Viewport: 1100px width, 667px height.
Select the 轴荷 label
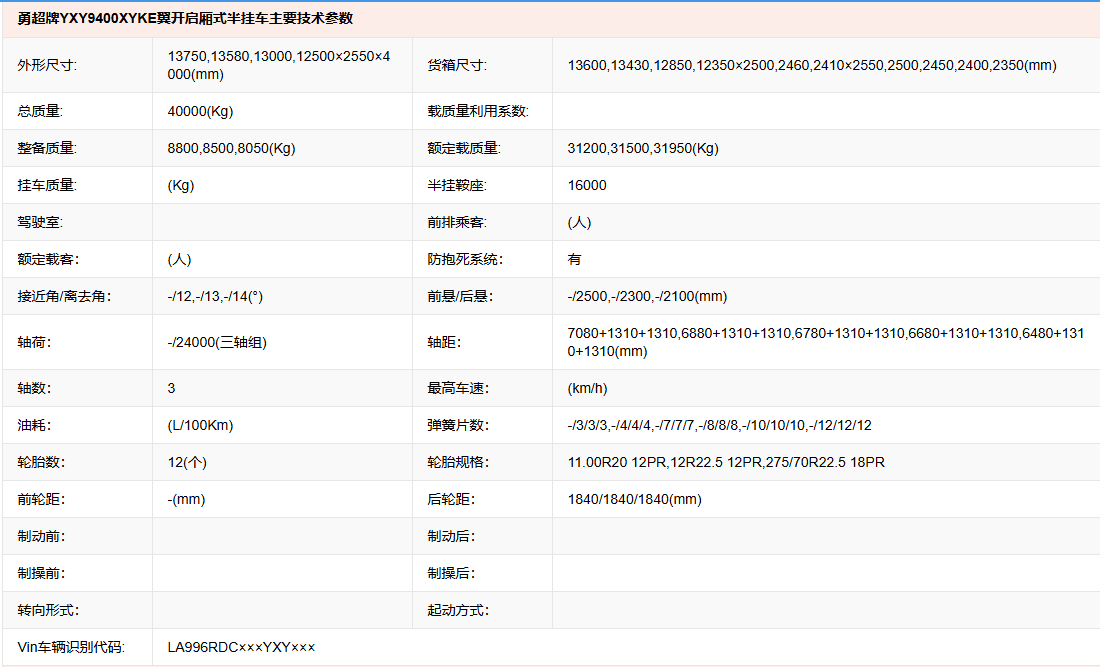point(34,342)
